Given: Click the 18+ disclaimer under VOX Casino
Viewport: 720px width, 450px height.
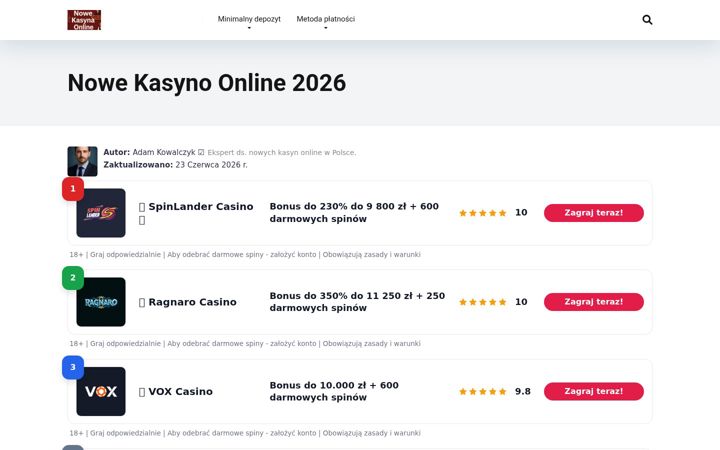Looking at the screenshot, I should [245, 433].
